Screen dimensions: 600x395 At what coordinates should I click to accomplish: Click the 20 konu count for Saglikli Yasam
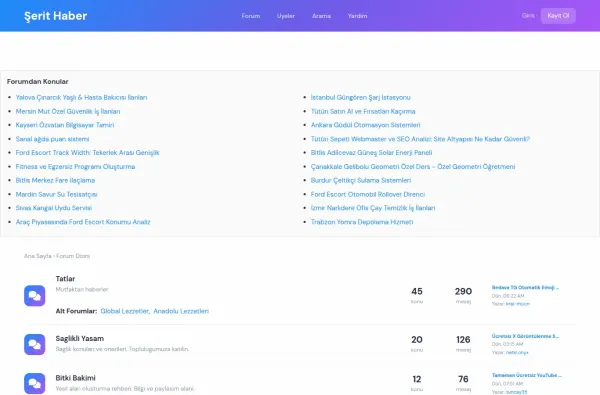[x=417, y=340]
